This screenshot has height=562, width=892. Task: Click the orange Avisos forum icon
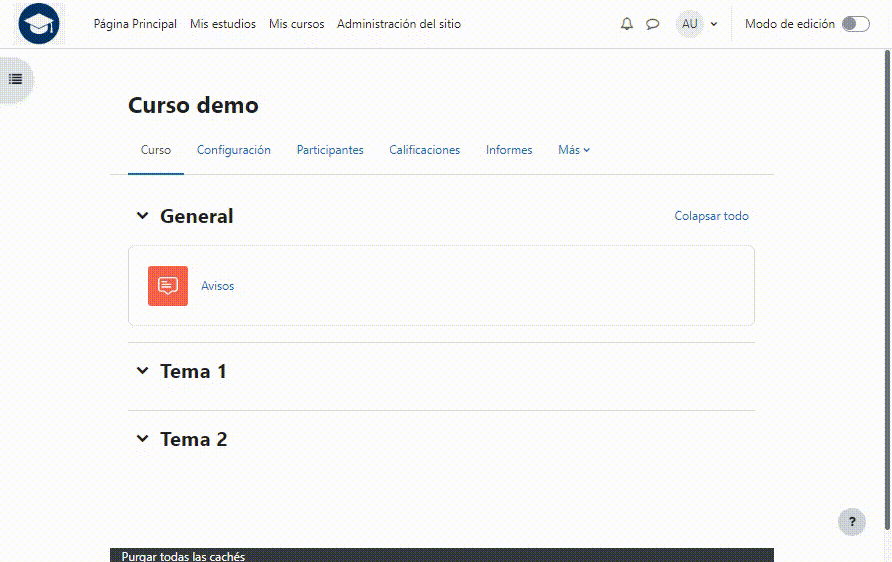pos(168,286)
